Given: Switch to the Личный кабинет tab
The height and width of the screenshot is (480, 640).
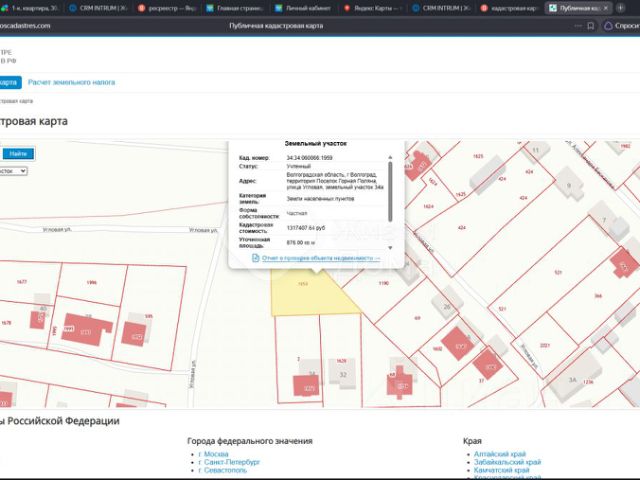Looking at the screenshot, I should [303, 8].
